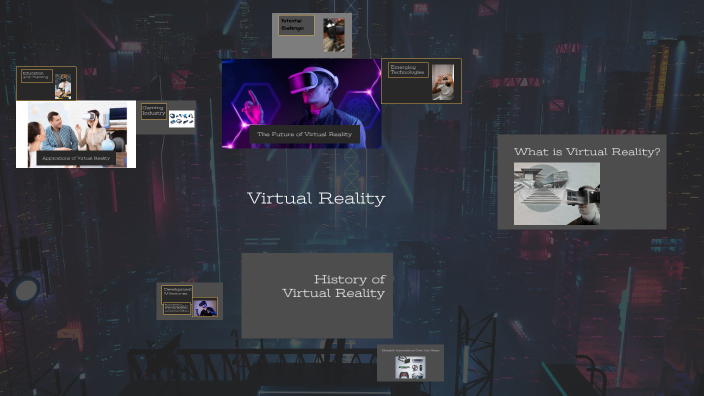
Task: Open the 'What is Virtual Reality?' topic frame heading
Action: tap(587, 152)
